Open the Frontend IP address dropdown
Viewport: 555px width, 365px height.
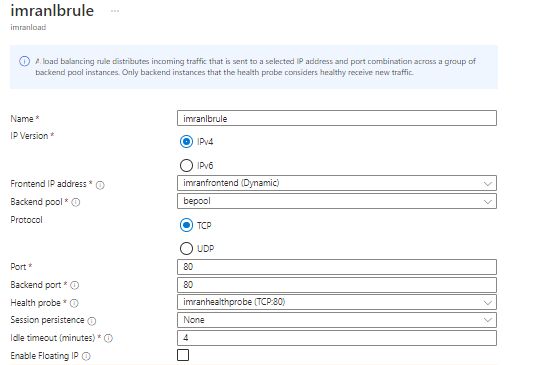337,183
